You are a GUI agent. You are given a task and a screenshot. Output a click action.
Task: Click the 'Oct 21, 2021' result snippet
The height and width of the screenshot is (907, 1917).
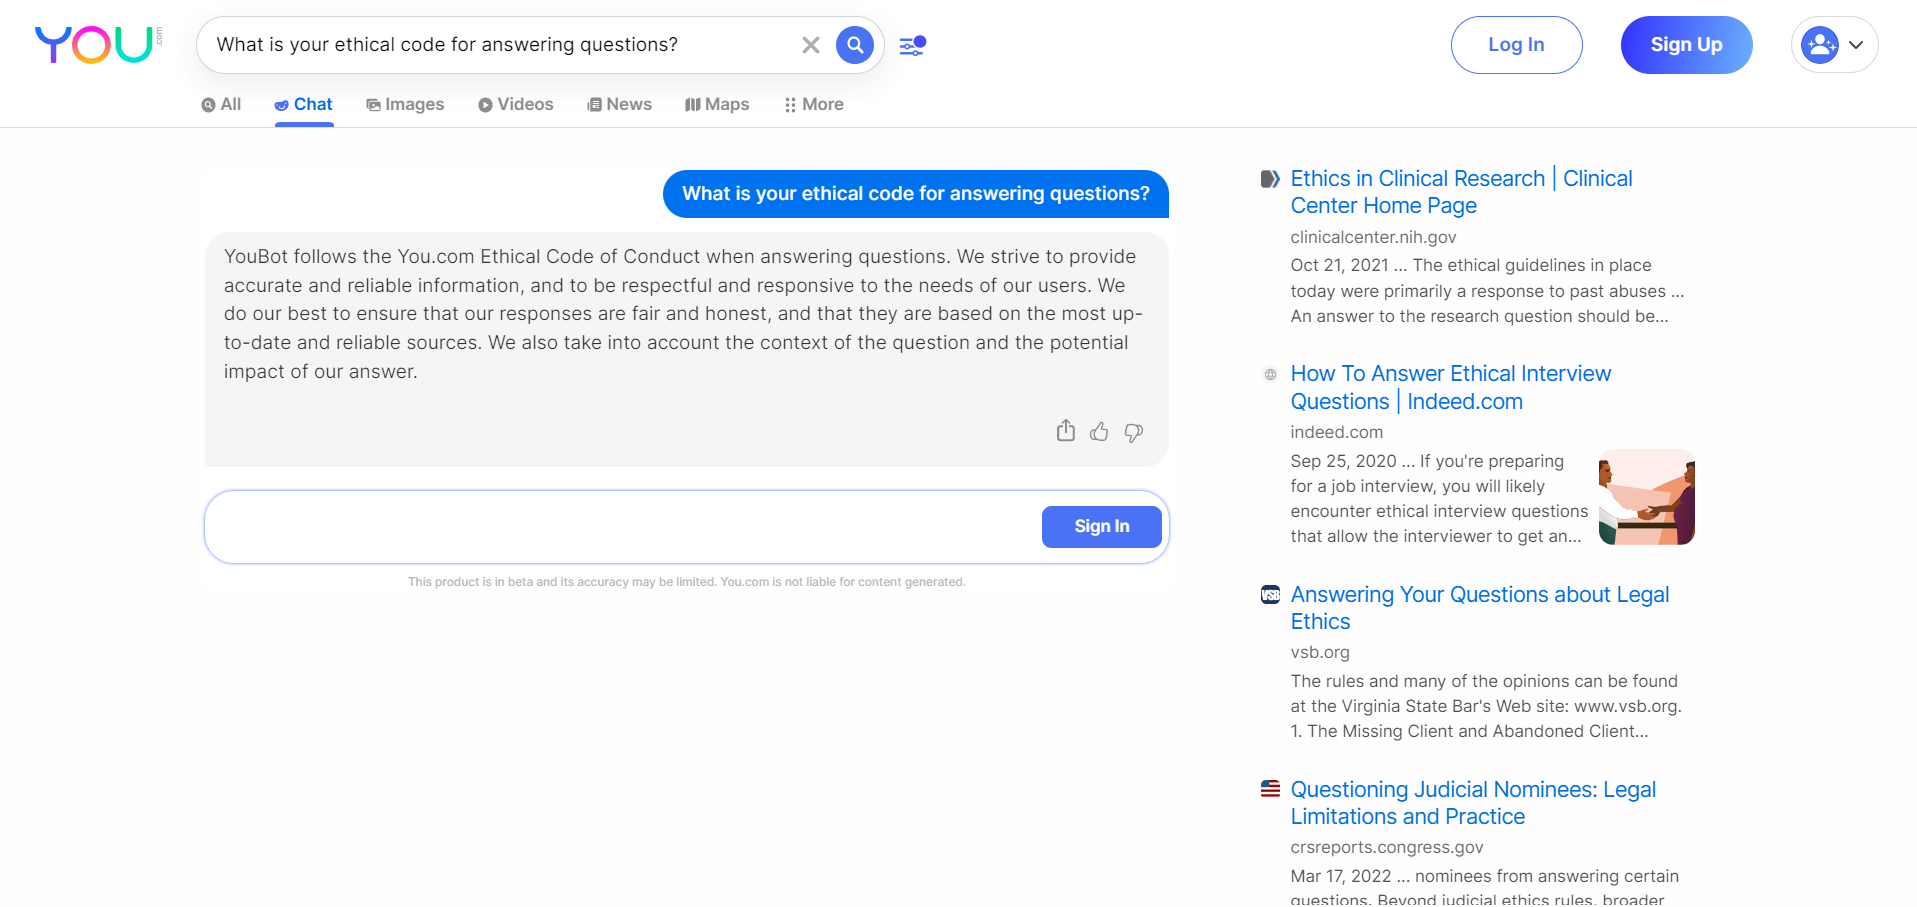tap(1487, 291)
